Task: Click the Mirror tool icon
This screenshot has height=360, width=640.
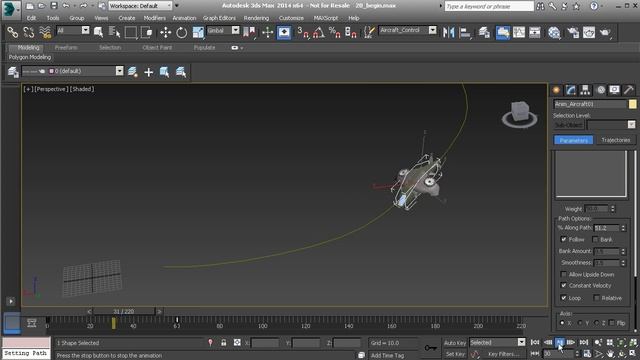Action: pos(449,32)
